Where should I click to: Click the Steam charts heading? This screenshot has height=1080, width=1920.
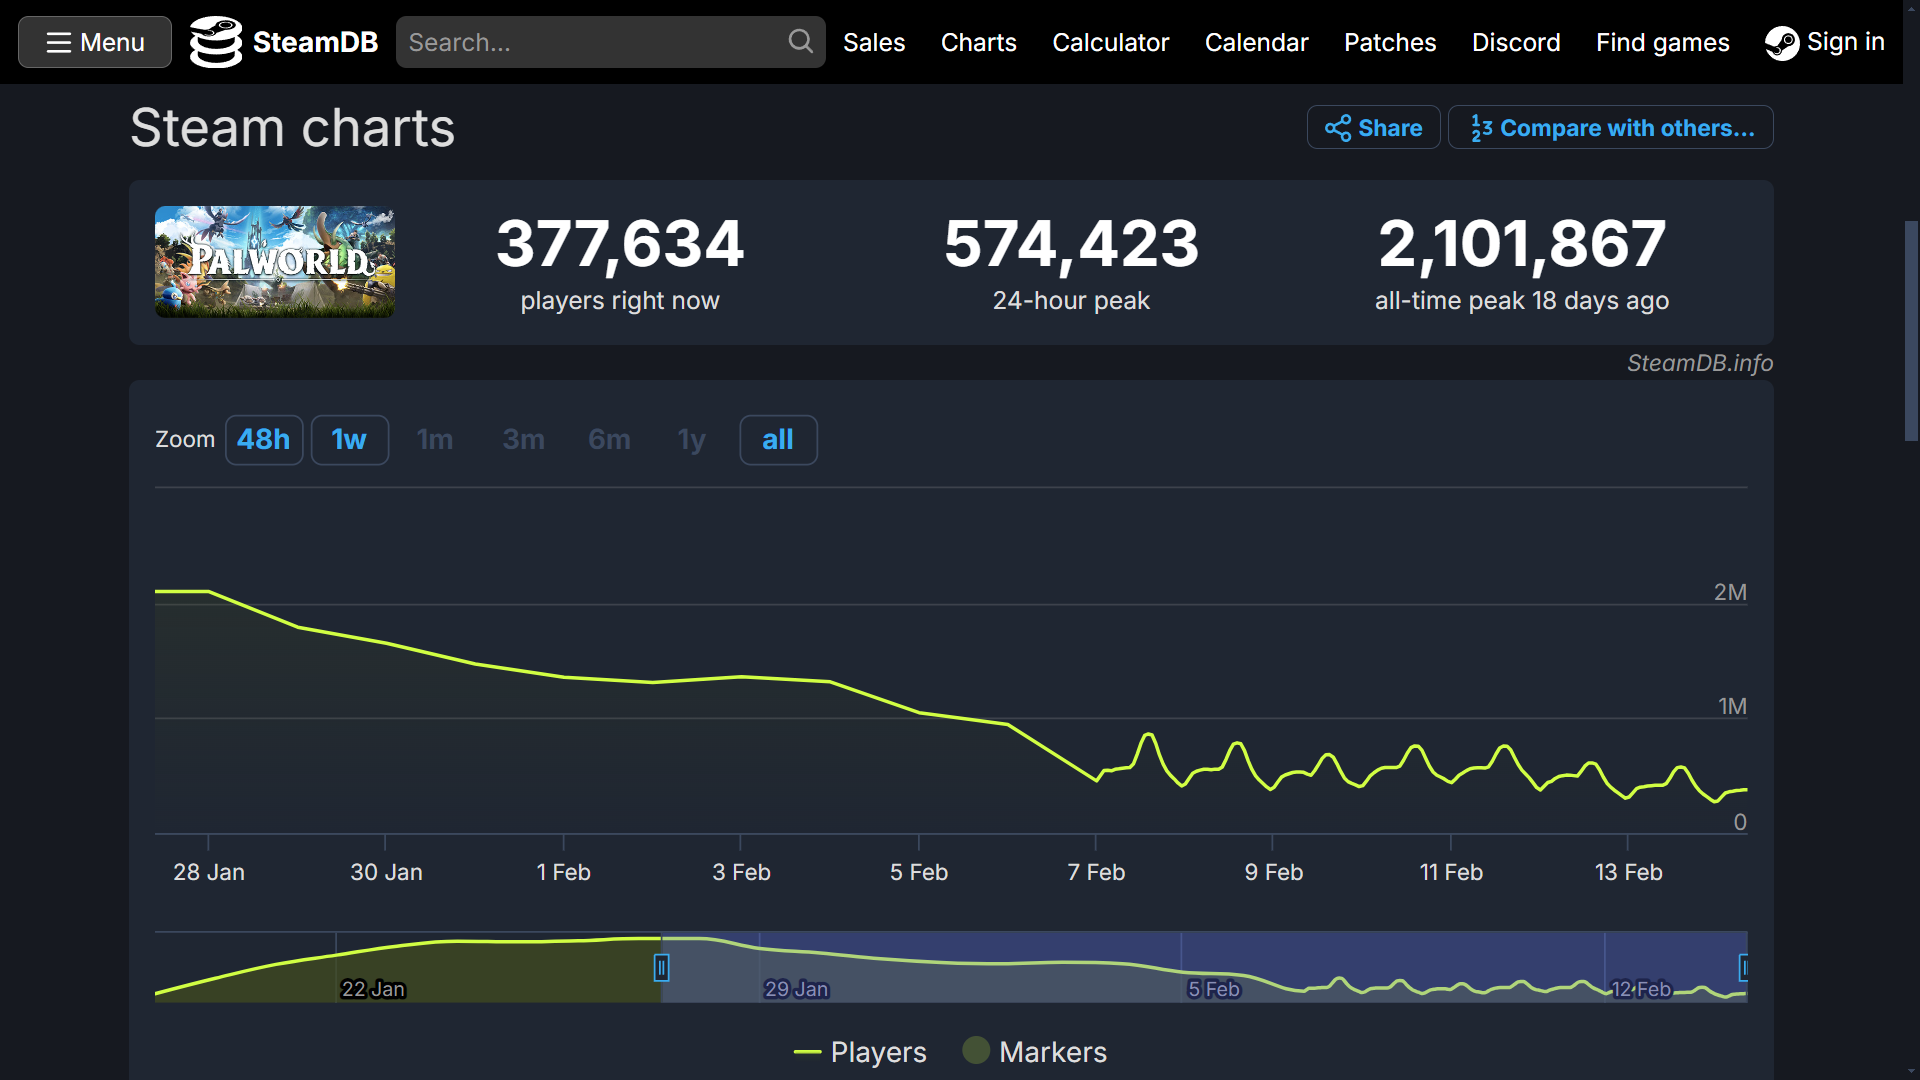292,128
